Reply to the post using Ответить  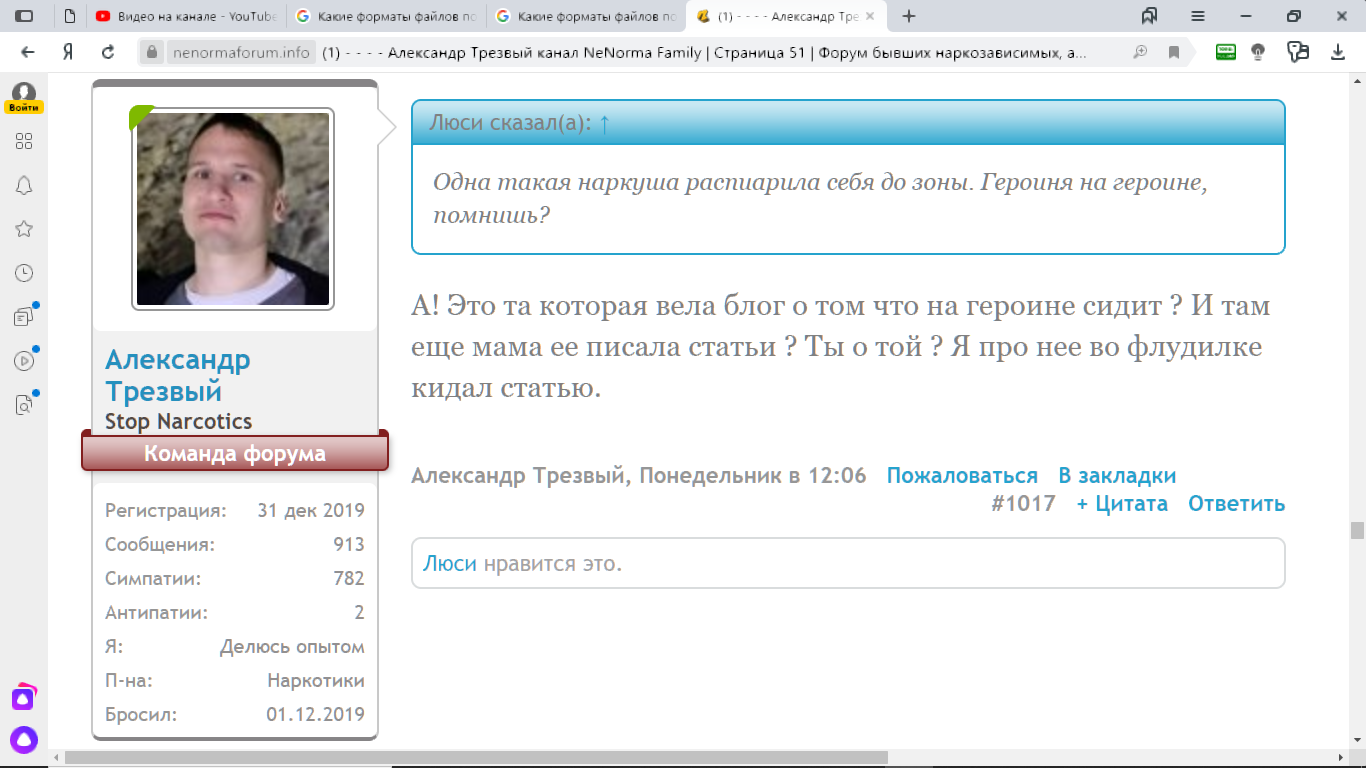[x=1236, y=503]
